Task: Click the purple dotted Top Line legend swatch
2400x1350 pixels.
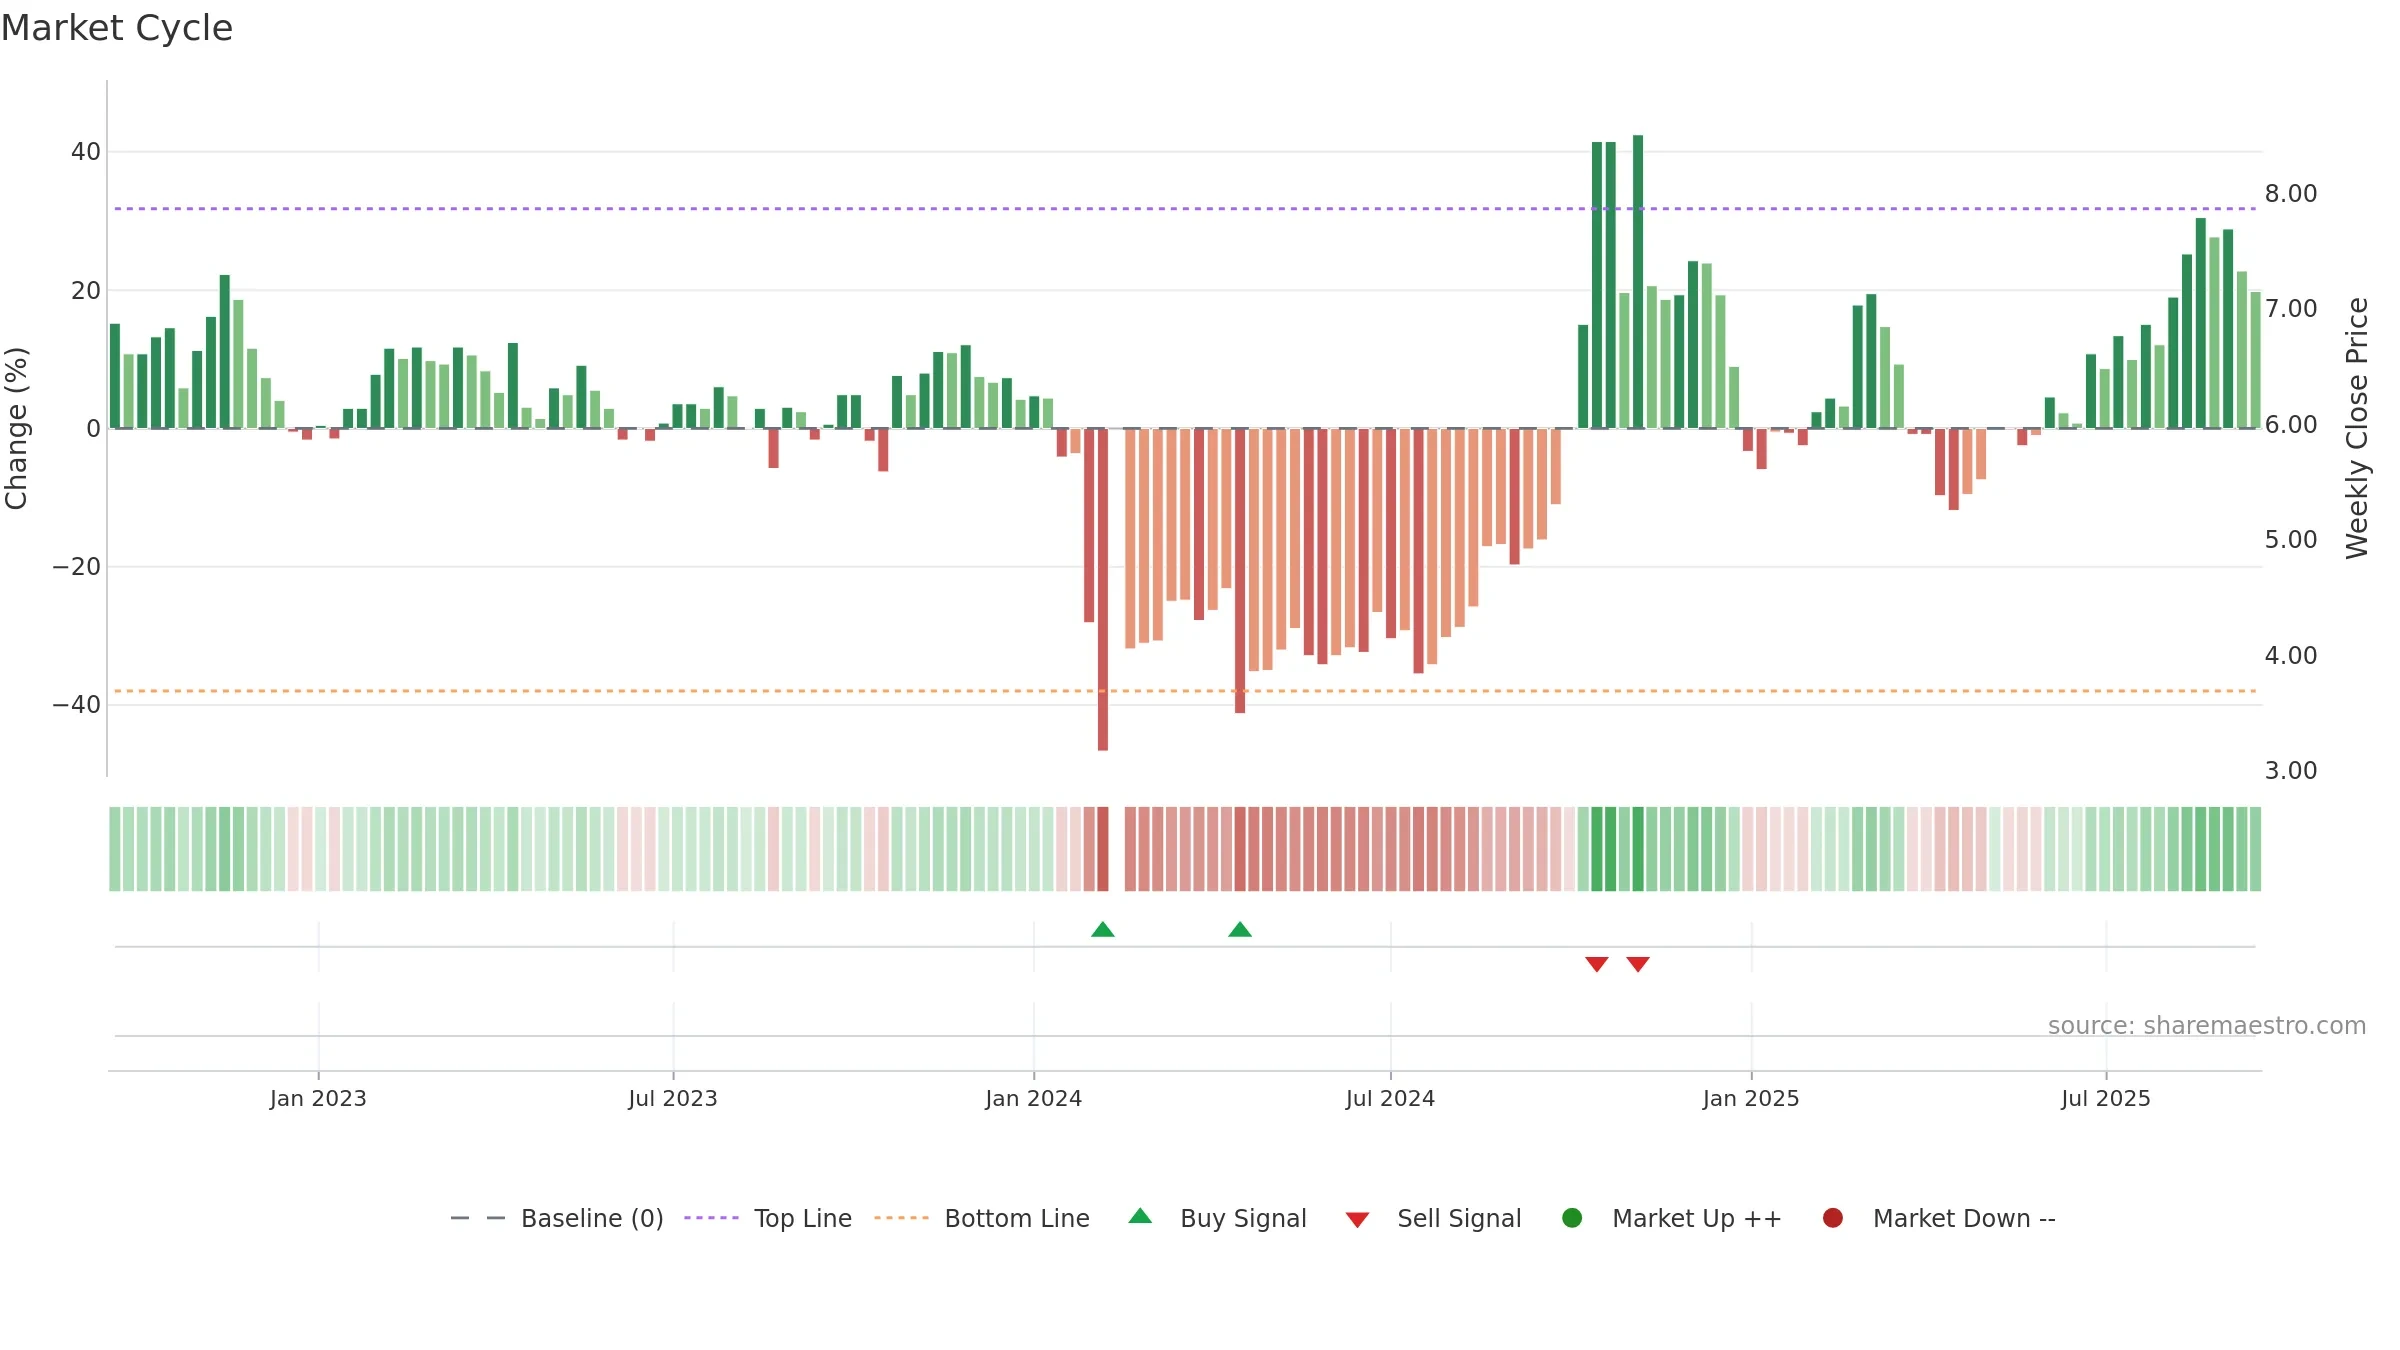Action: click(x=711, y=1218)
